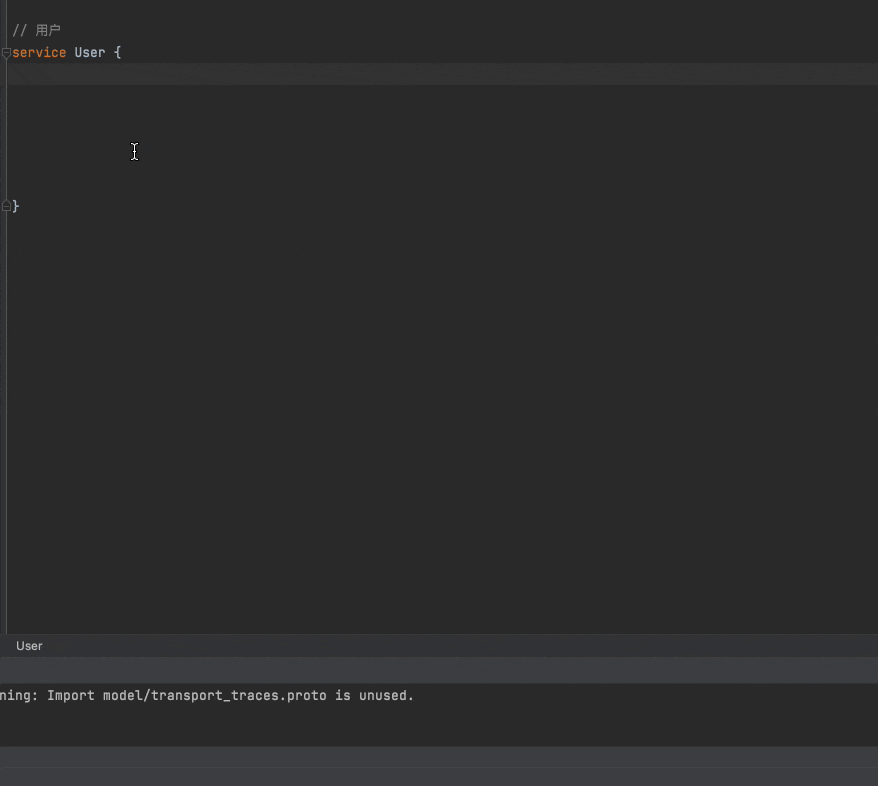This screenshot has width=878, height=786.
Task: Click the User breadcrumb
Action: click(29, 646)
